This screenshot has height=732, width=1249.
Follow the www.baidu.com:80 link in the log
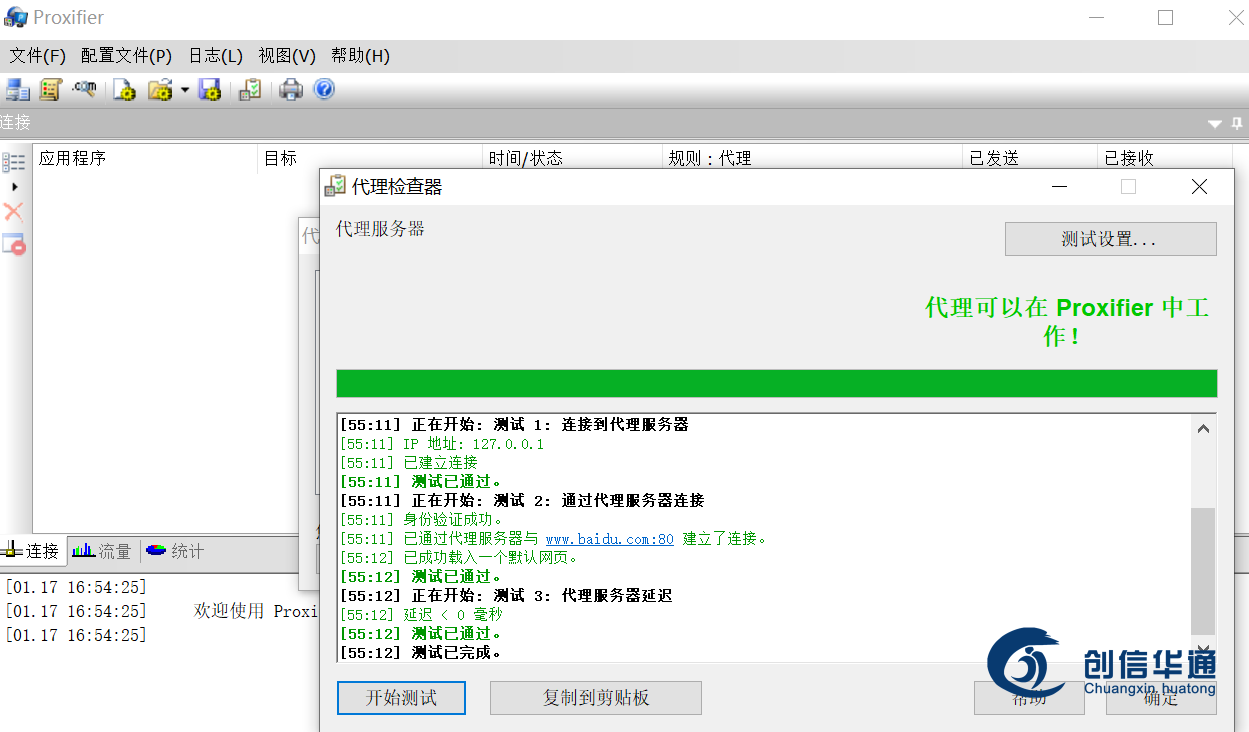(x=610, y=539)
